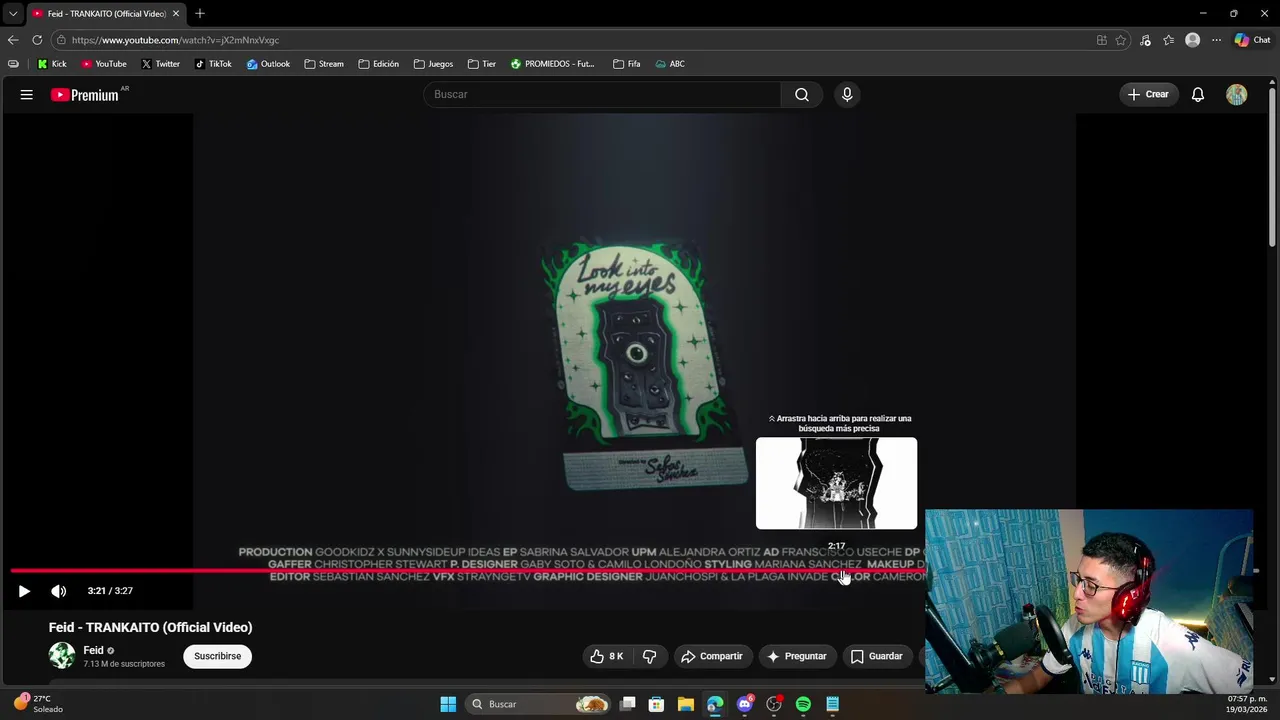This screenshot has width=1280, height=720.
Task: Click the Compartir share button
Action: (x=711, y=656)
